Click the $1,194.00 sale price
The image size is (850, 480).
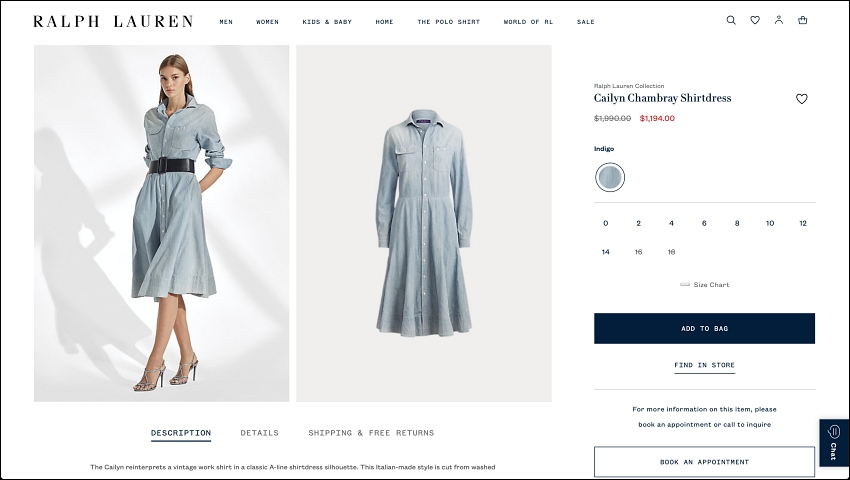[x=657, y=118]
